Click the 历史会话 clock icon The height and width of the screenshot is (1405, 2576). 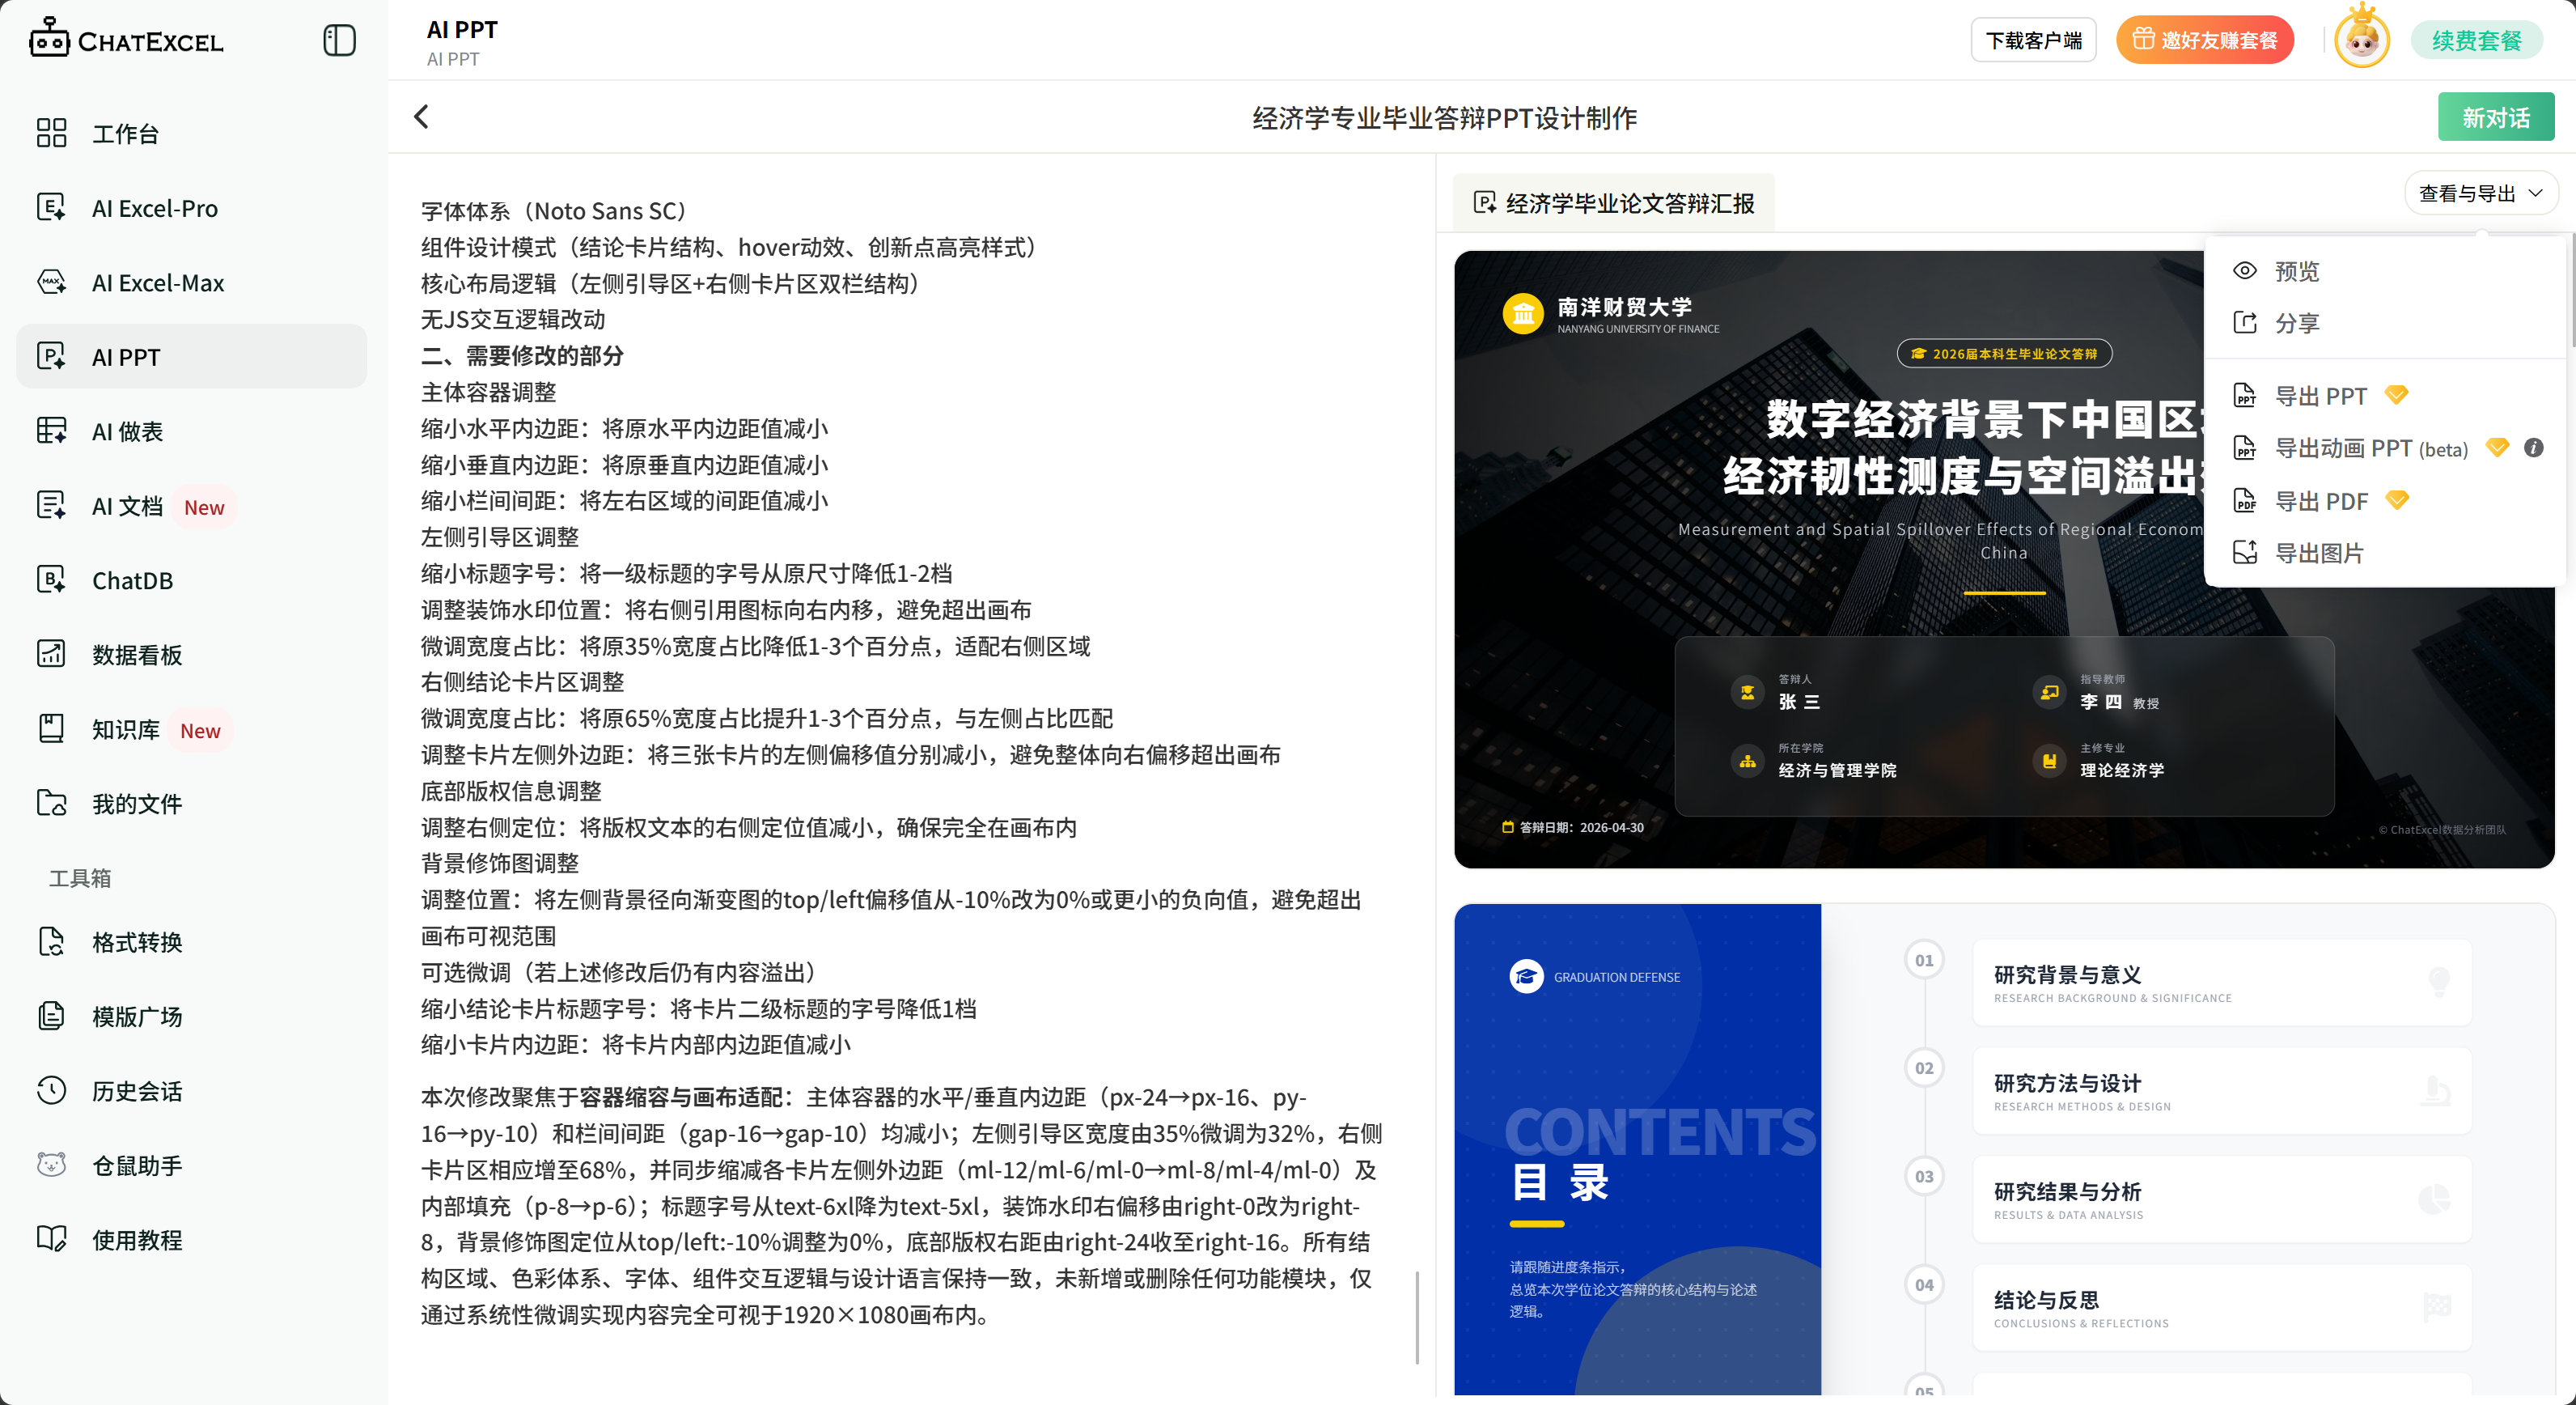(51, 1091)
